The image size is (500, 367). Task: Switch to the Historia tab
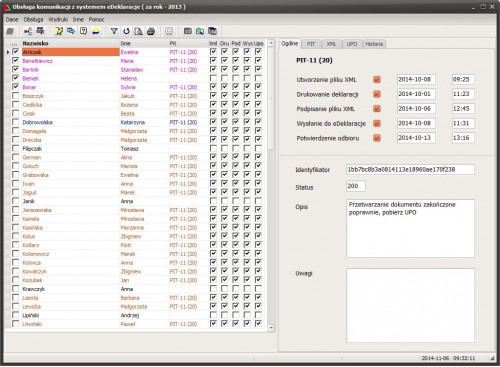(374, 44)
